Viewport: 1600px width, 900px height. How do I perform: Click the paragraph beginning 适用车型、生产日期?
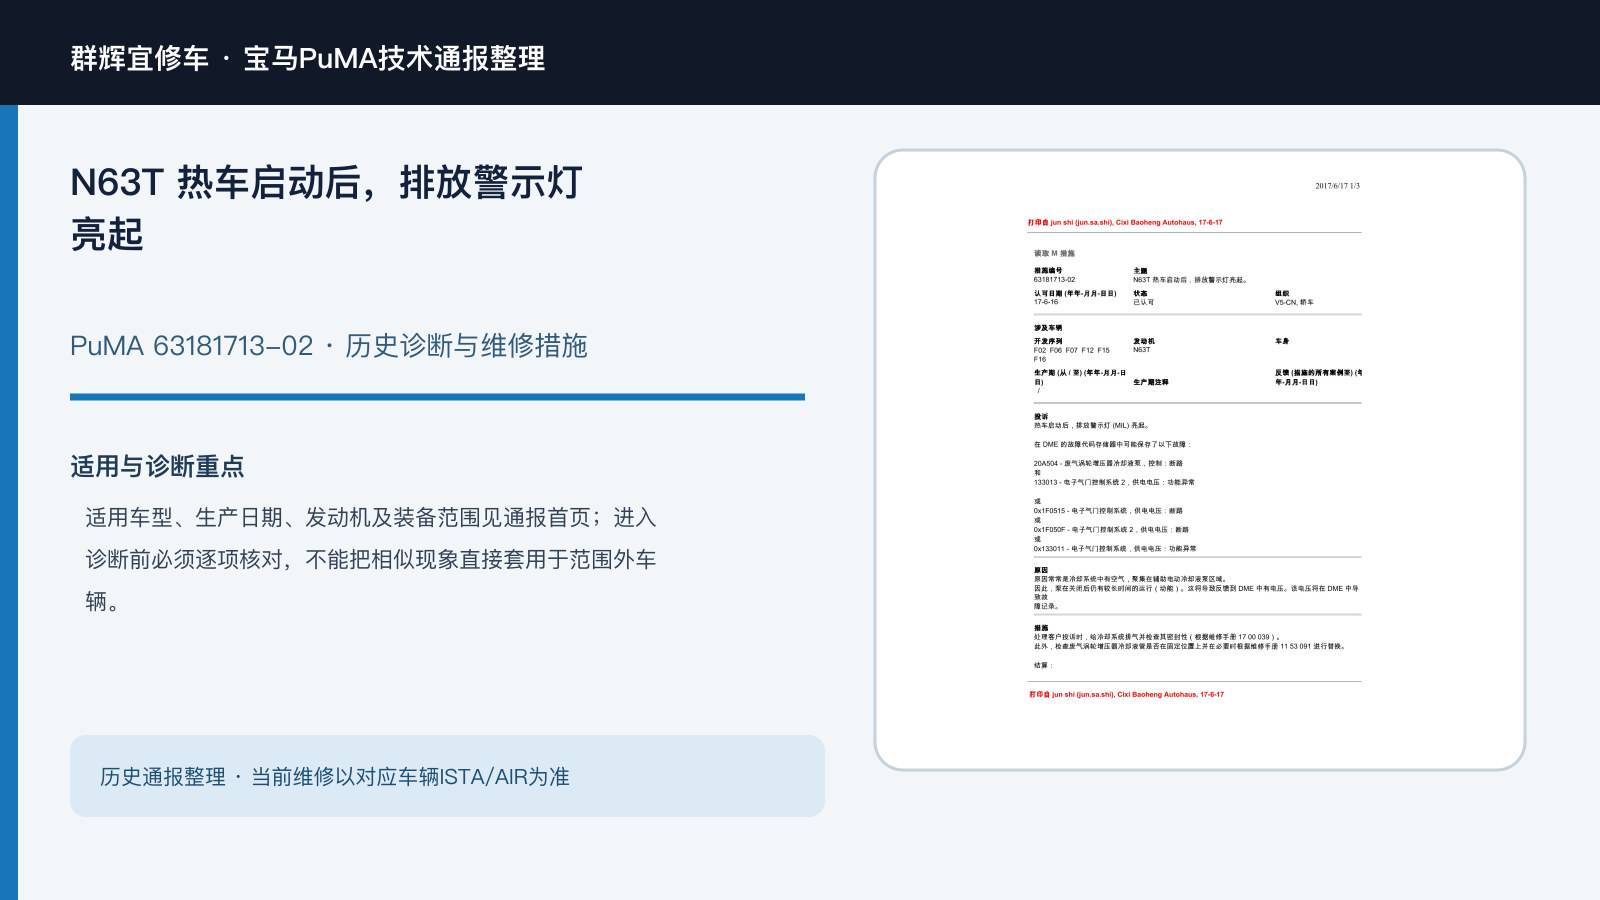tap(371, 559)
